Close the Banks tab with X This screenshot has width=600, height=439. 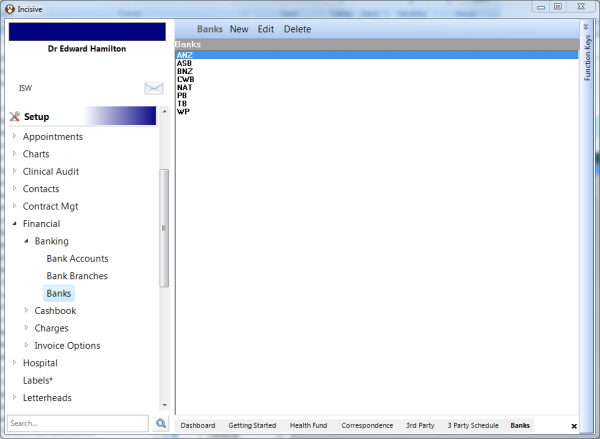[574, 426]
